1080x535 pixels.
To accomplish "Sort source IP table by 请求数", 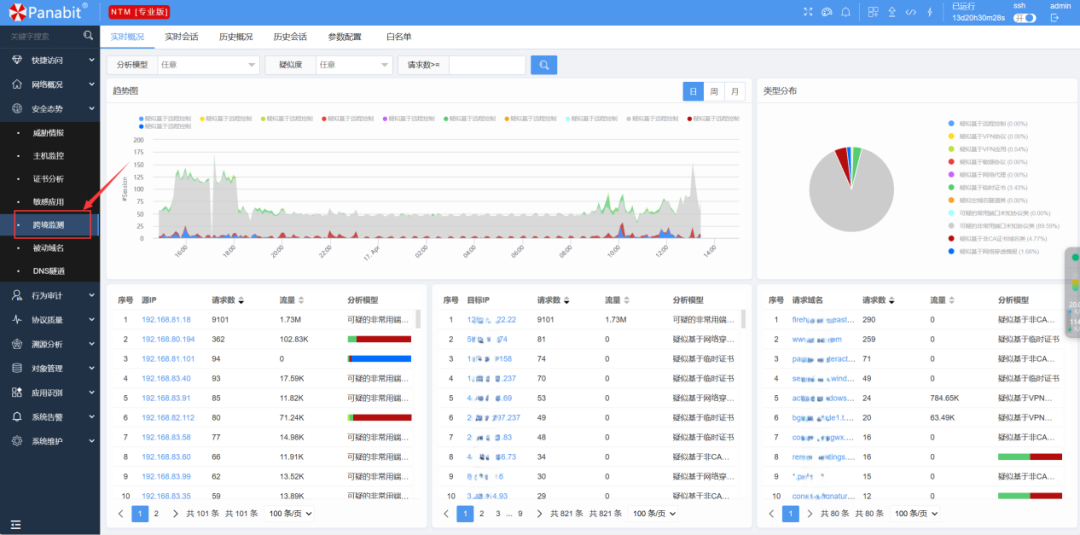I will pyautogui.click(x=240, y=300).
